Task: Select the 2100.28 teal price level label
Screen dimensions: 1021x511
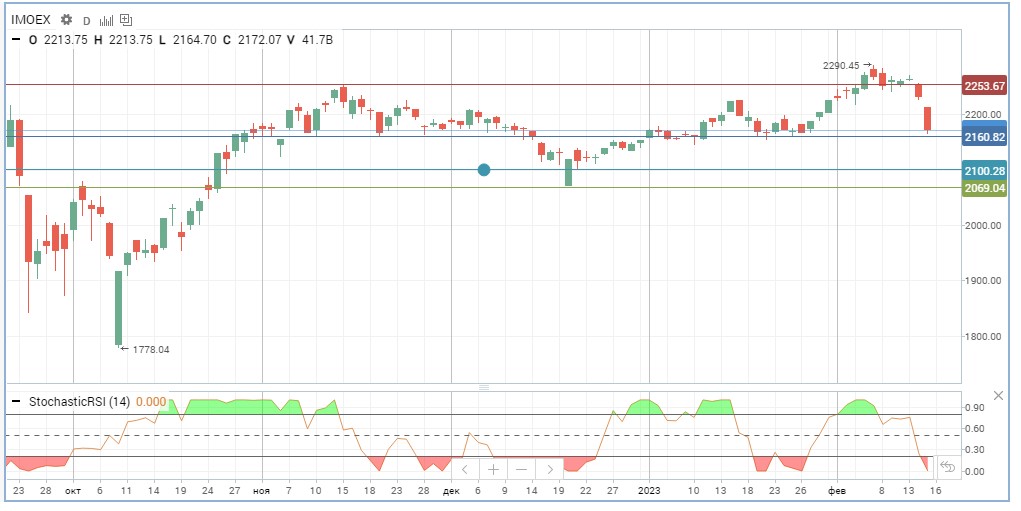Action: [984, 171]
